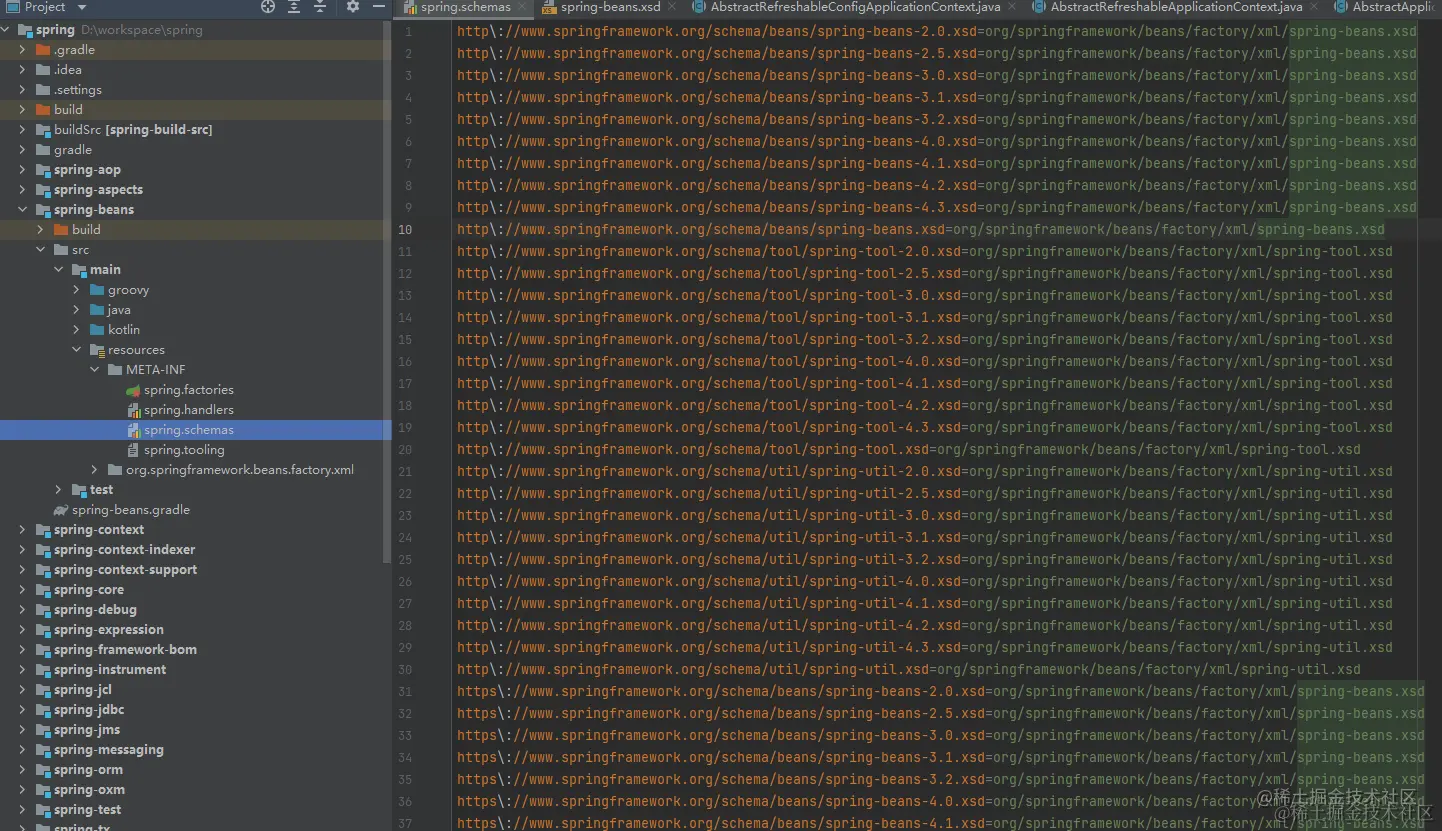Screen dimensions: 1442x831
Task: Click the groovy source folder icon
Action: click(x=98, y=290)
